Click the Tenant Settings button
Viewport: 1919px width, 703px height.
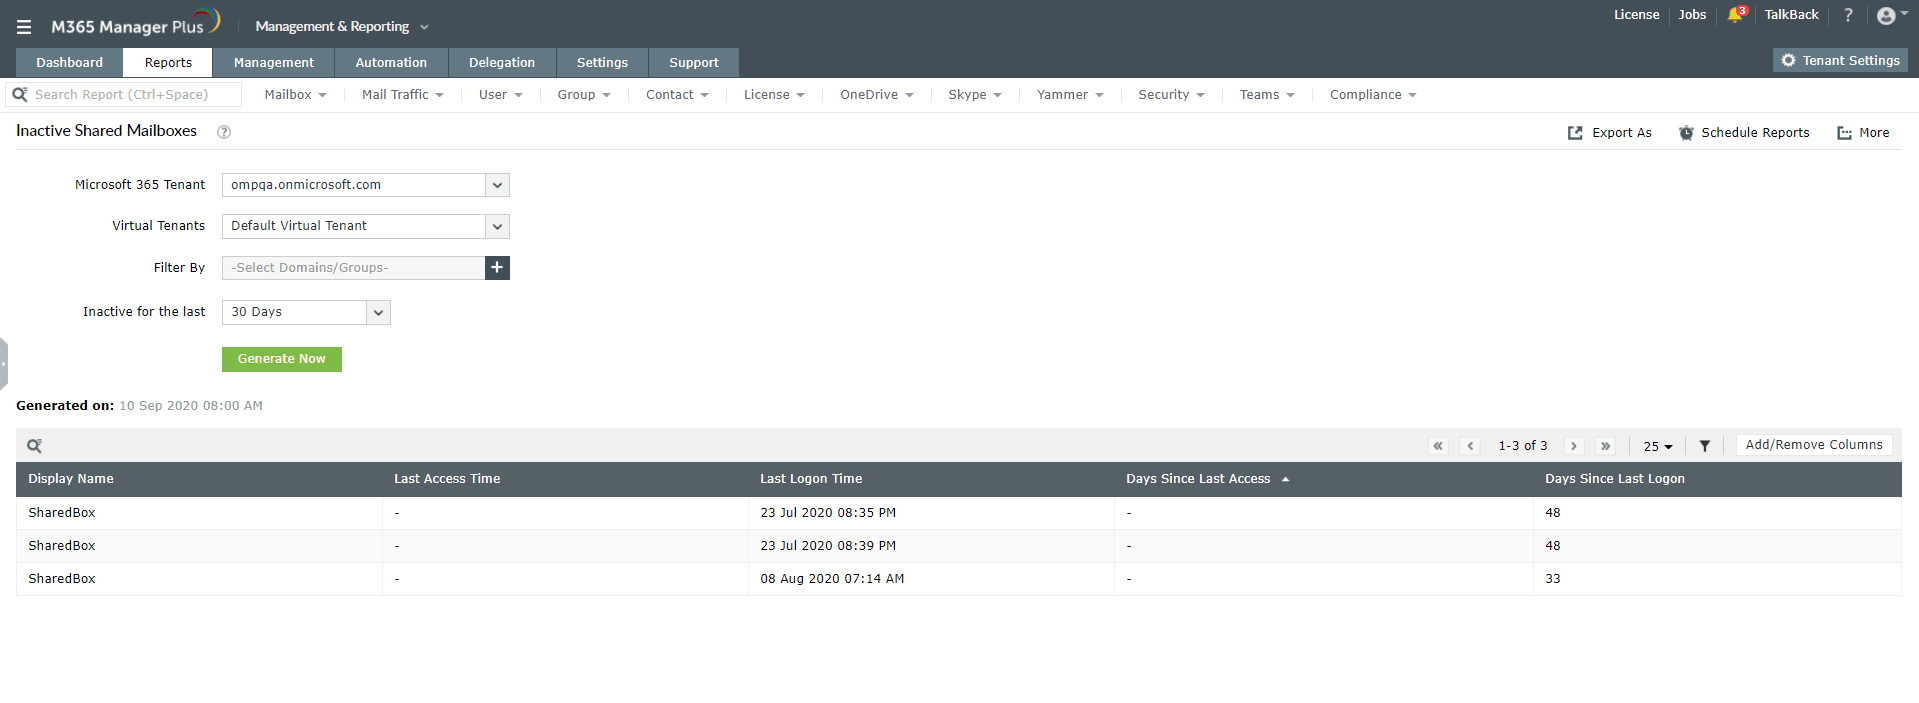pos(1840,61)
